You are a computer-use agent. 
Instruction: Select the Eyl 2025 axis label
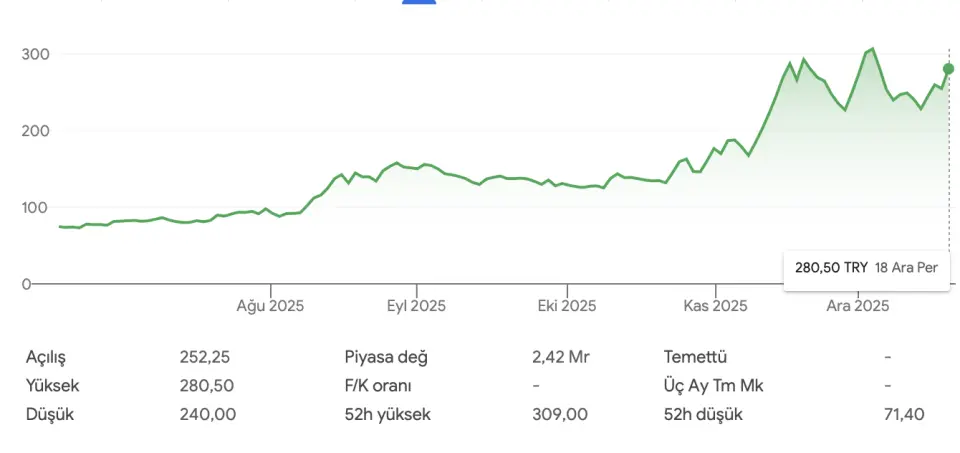[x=416, y=306]
